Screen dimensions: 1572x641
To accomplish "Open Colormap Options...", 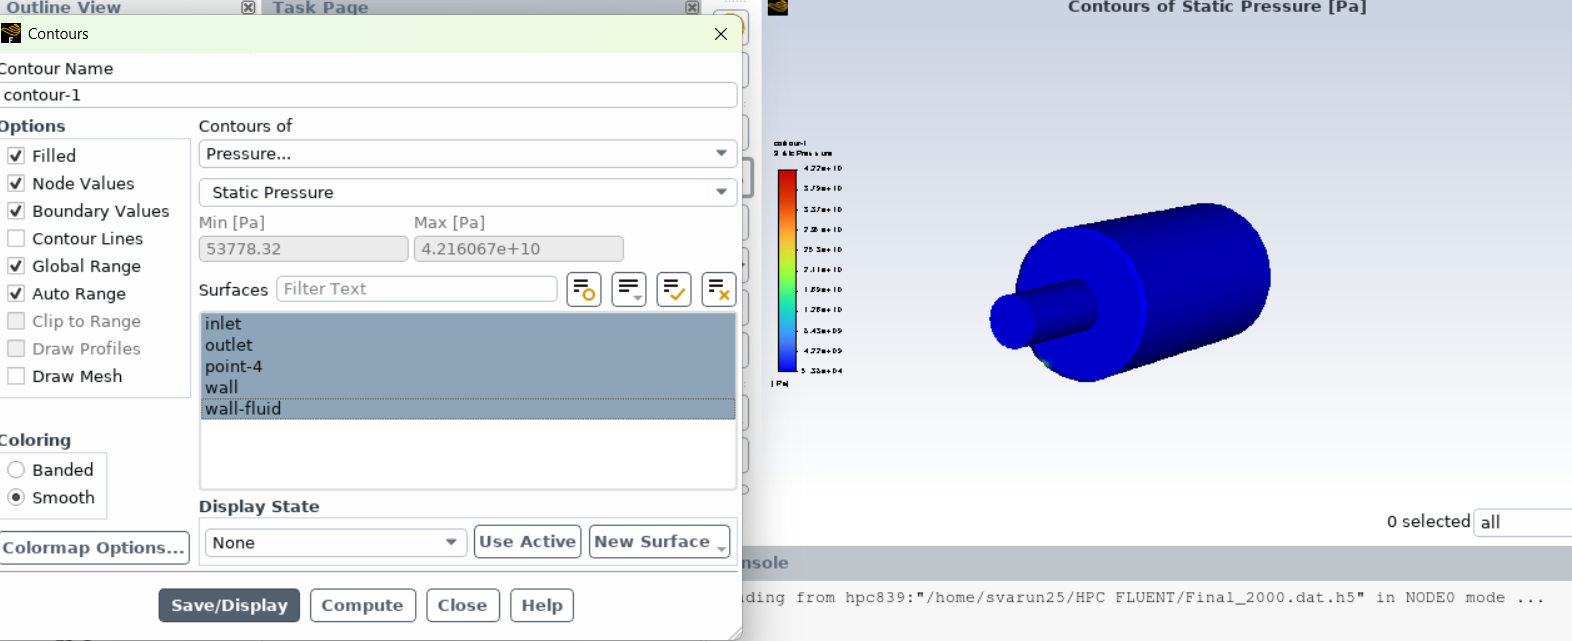I will pos(94,548).
